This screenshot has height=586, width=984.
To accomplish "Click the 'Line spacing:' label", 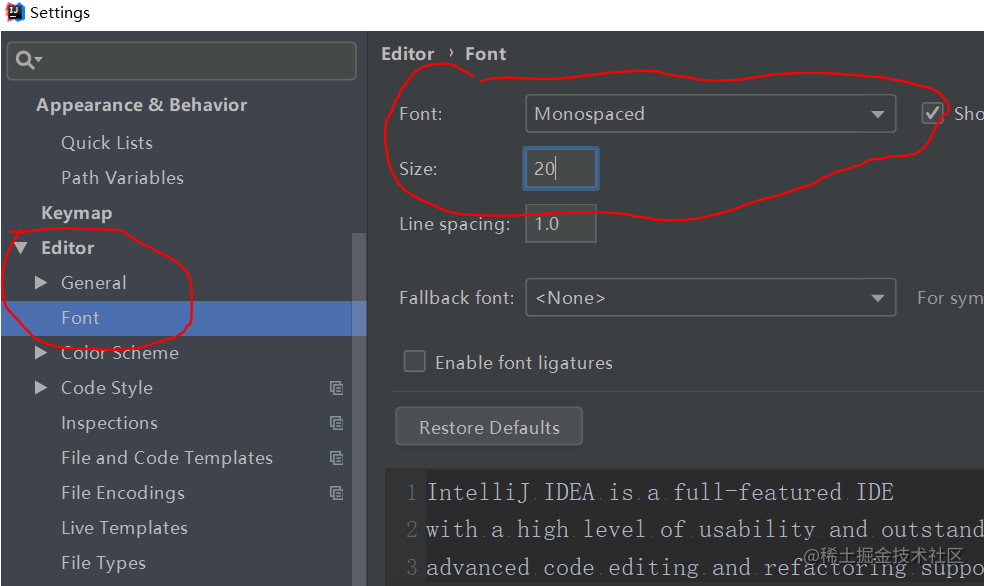I will [455, 224].
